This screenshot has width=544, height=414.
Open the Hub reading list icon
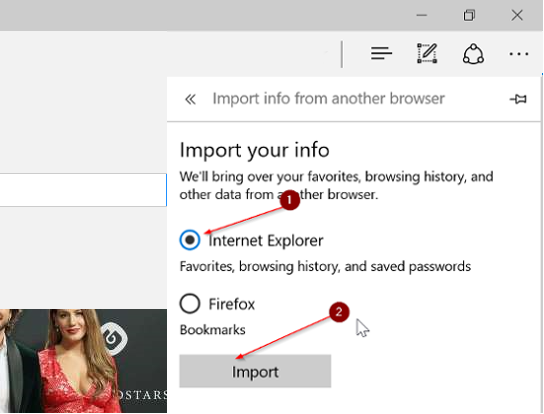(381, 53)
